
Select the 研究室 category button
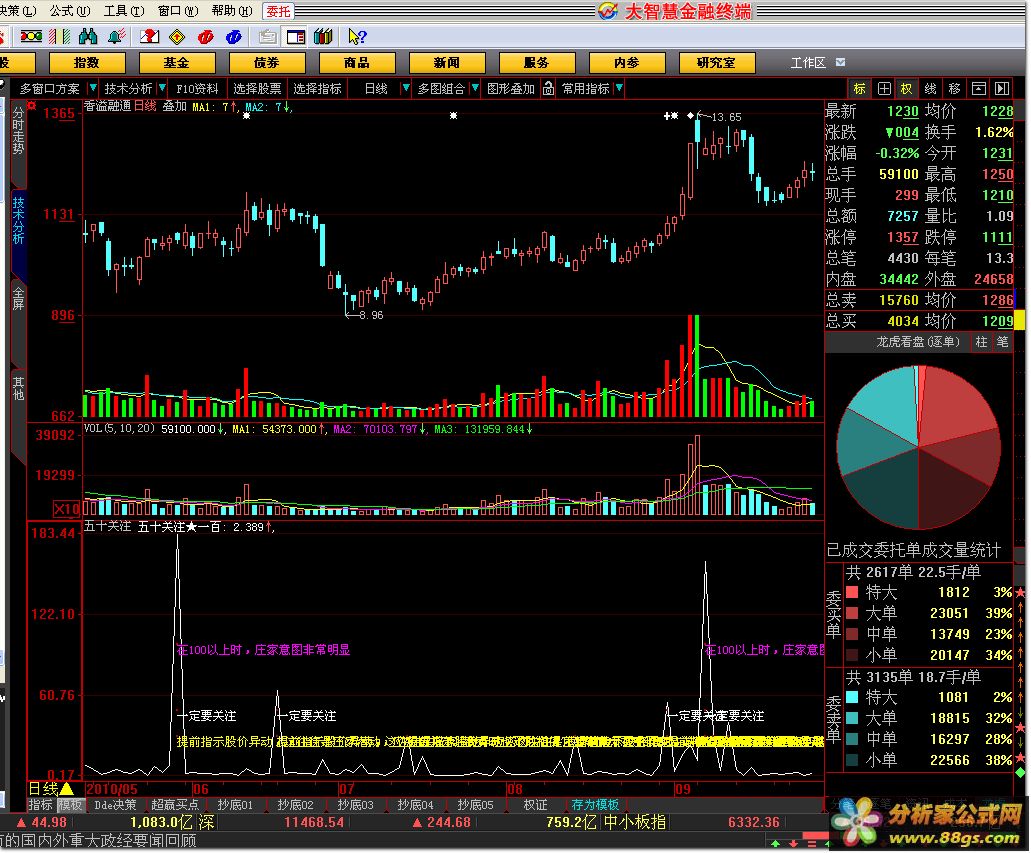tap(716, 62)
